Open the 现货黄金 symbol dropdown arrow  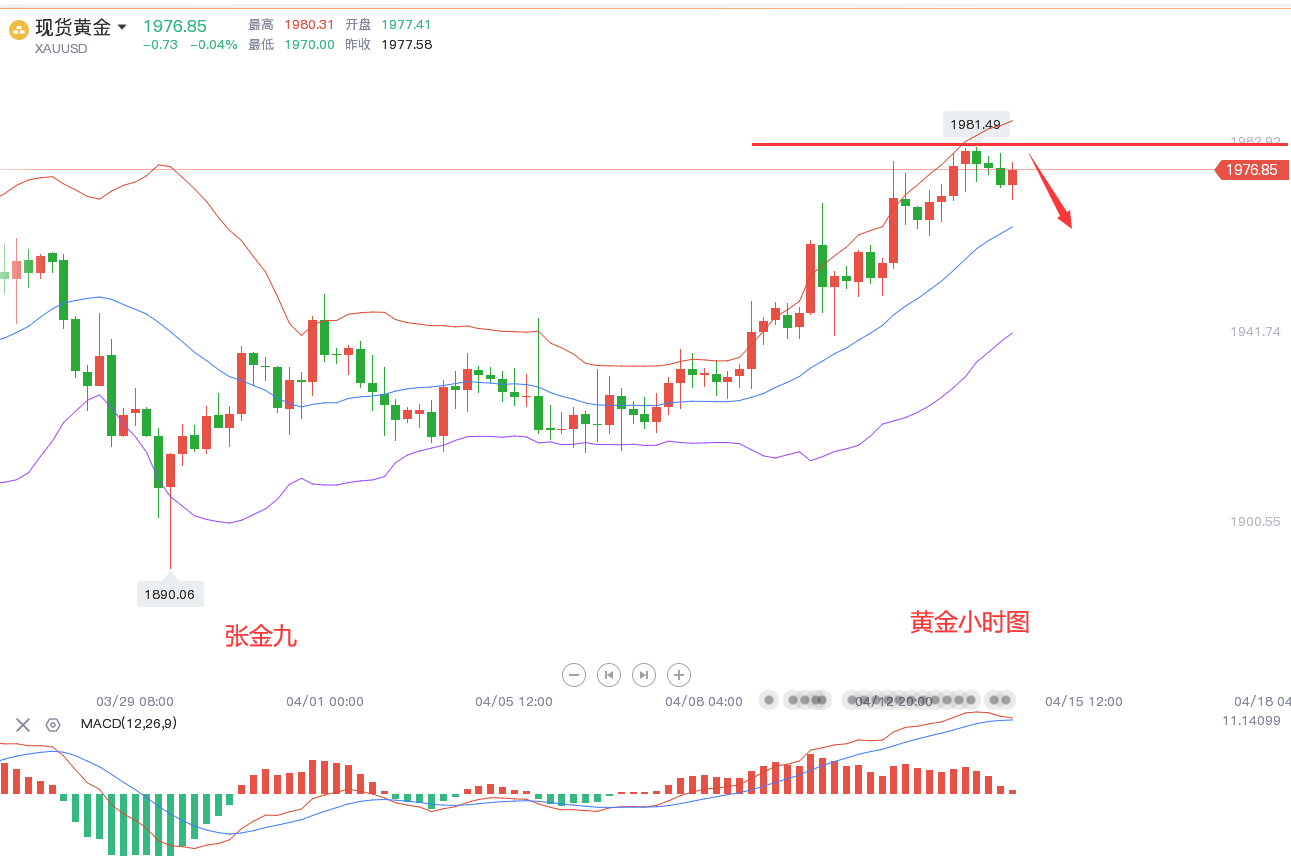(122, 27)
